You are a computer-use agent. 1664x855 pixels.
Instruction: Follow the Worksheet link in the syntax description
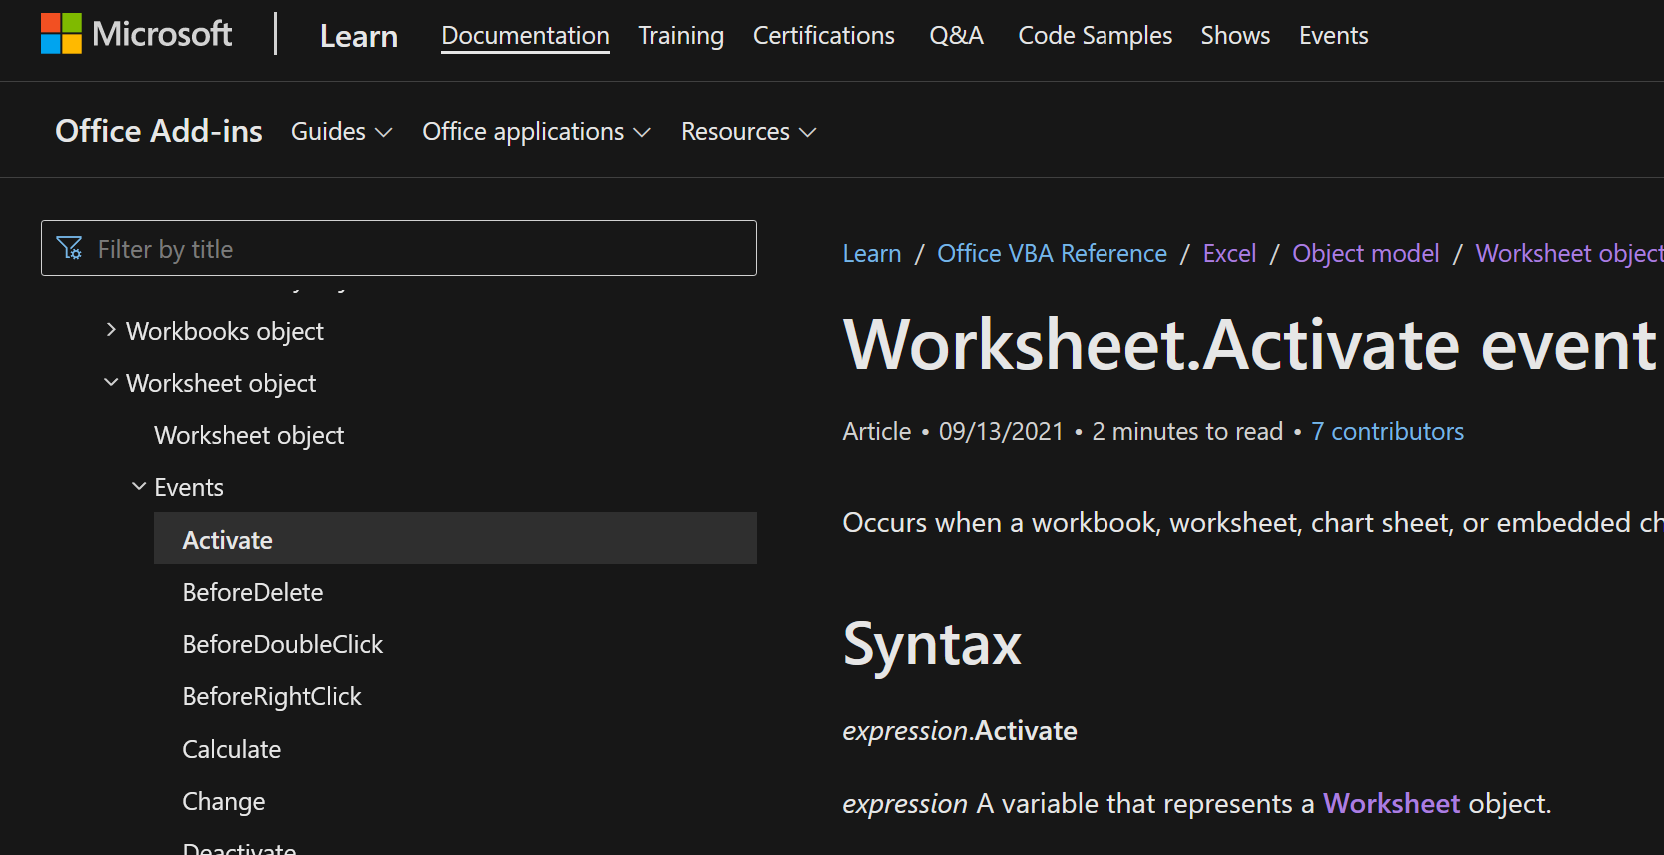(x=1391, y=803)
